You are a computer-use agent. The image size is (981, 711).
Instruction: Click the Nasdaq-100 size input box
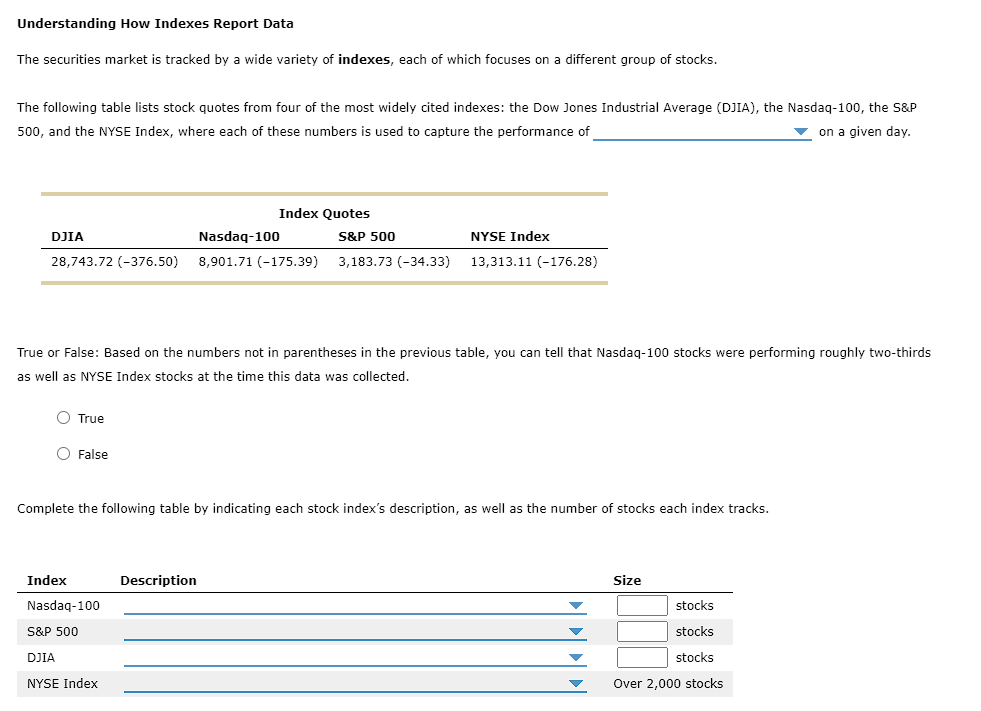coord(642,605)
